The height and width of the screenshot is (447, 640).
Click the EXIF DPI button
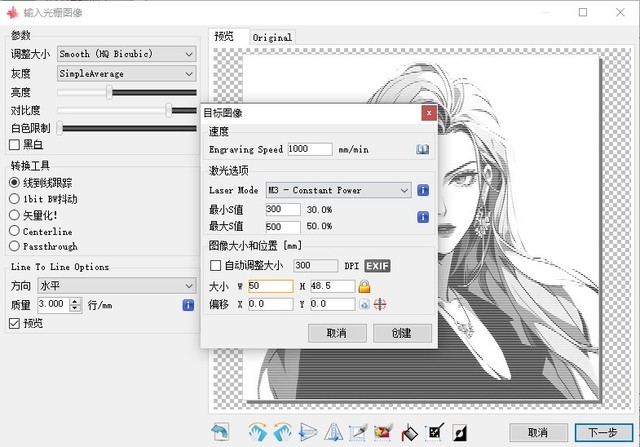pos(377,266)
